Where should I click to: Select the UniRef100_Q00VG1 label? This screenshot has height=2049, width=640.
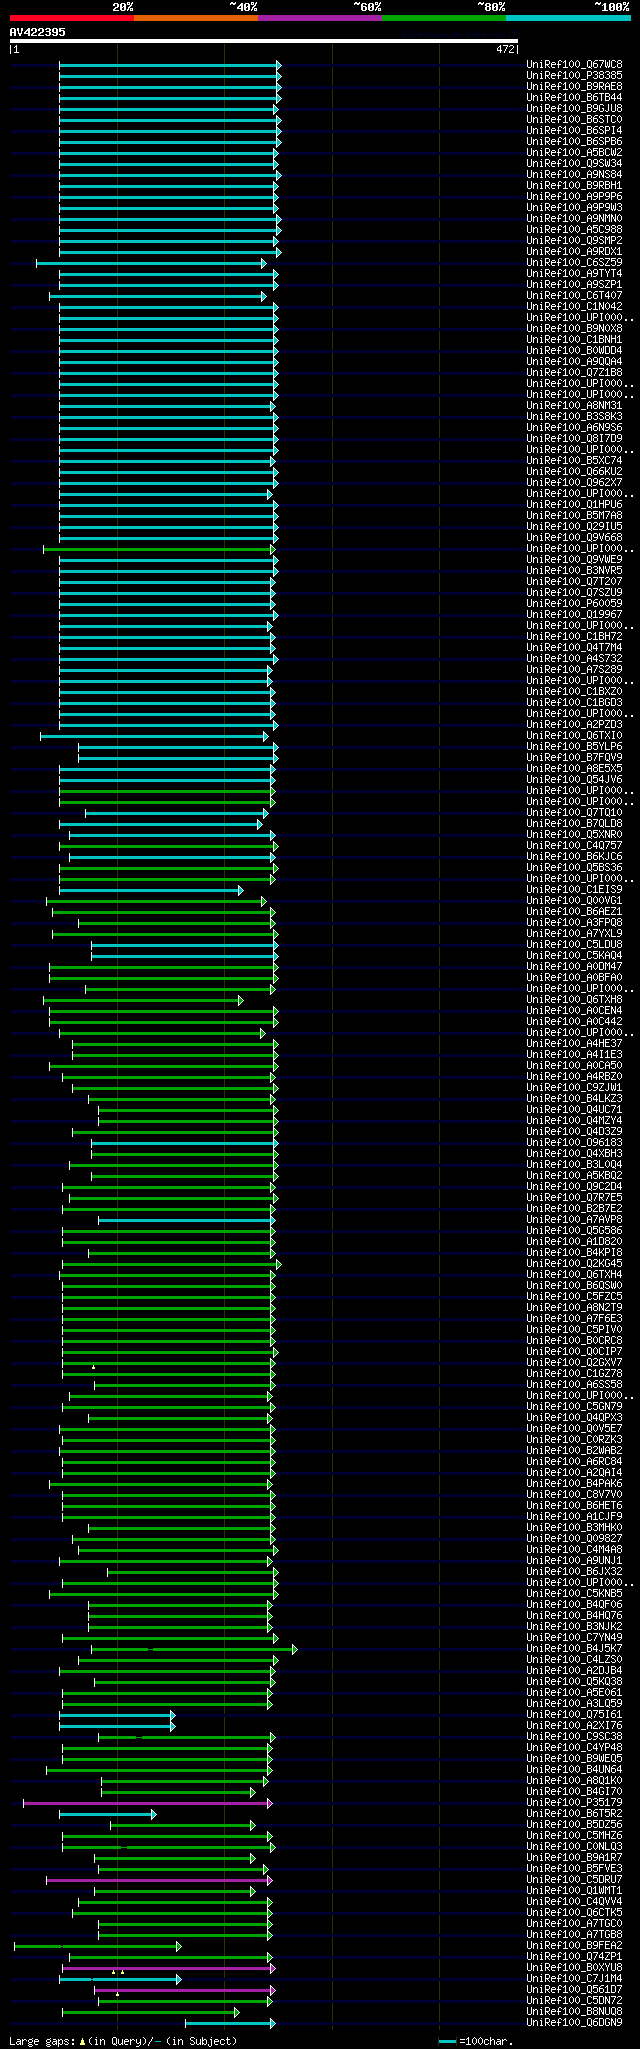tap(574, 901)
